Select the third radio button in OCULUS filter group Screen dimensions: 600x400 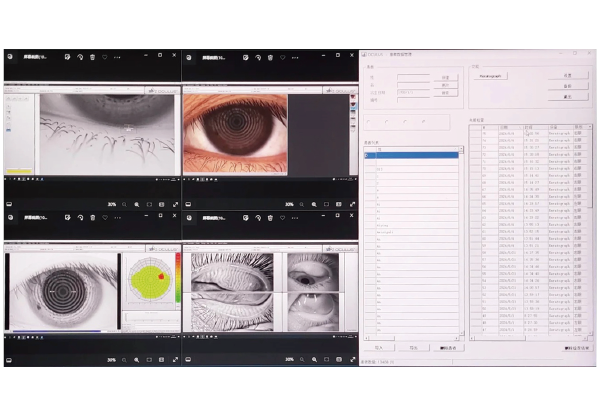405,122
